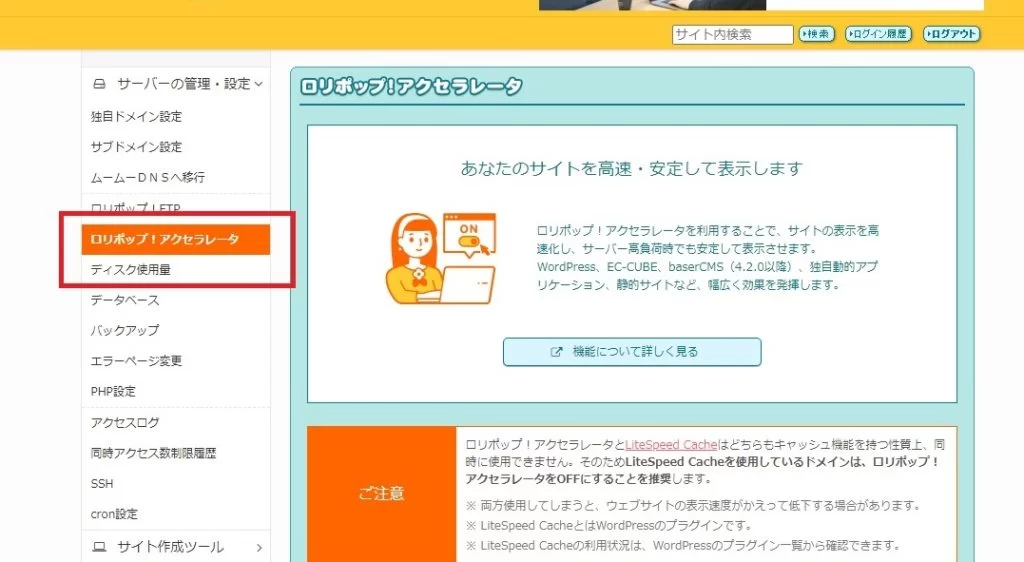The height and width of the screenshot is (562, 1024).
Task: Click the ロリポップ!アクセラレータ page heading
Action: point(411,86)
